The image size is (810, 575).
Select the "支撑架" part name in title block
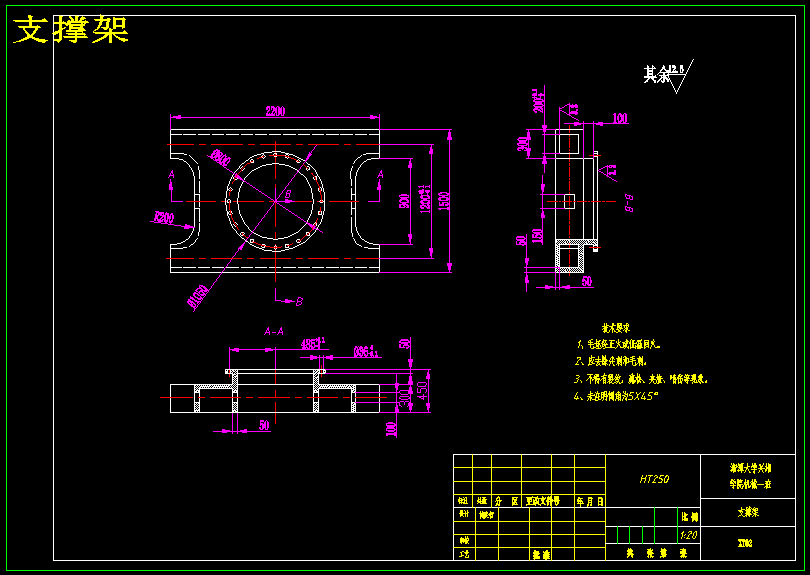(748, 512)
